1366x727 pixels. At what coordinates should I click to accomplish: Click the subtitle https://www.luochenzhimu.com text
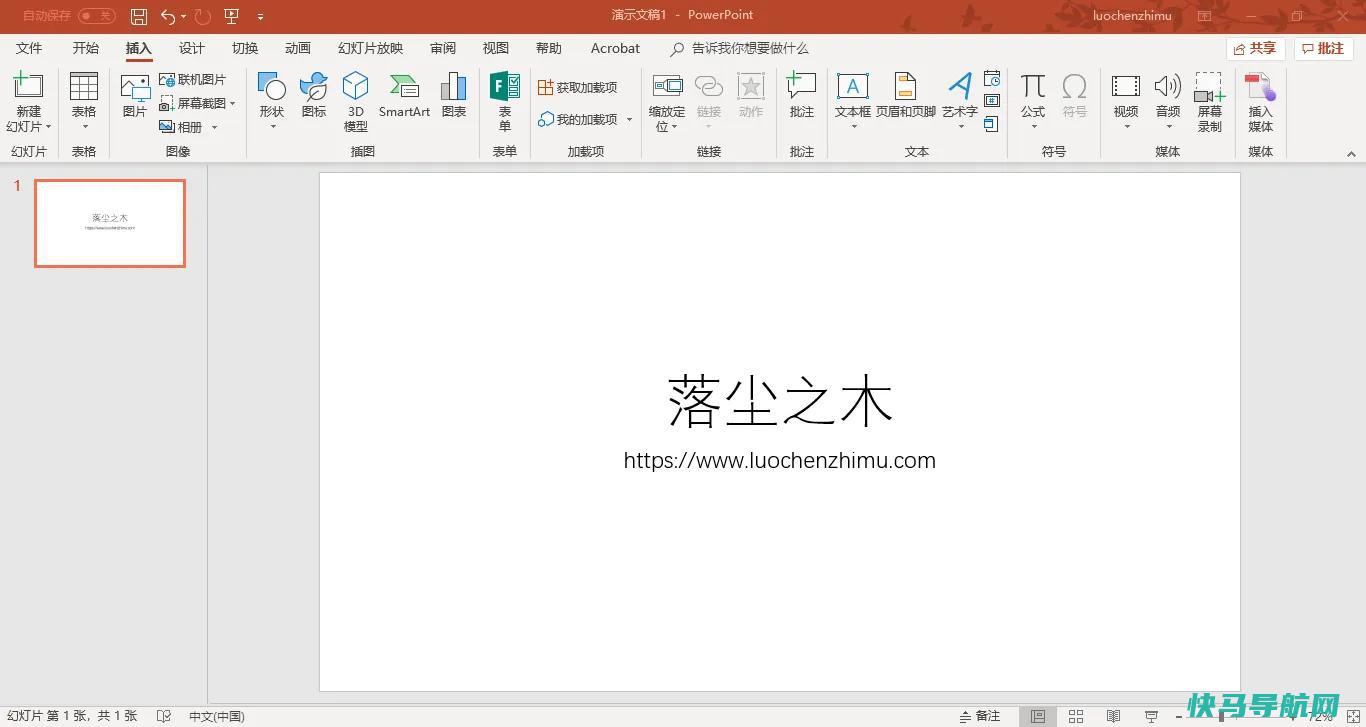click(x=780, y=461)
